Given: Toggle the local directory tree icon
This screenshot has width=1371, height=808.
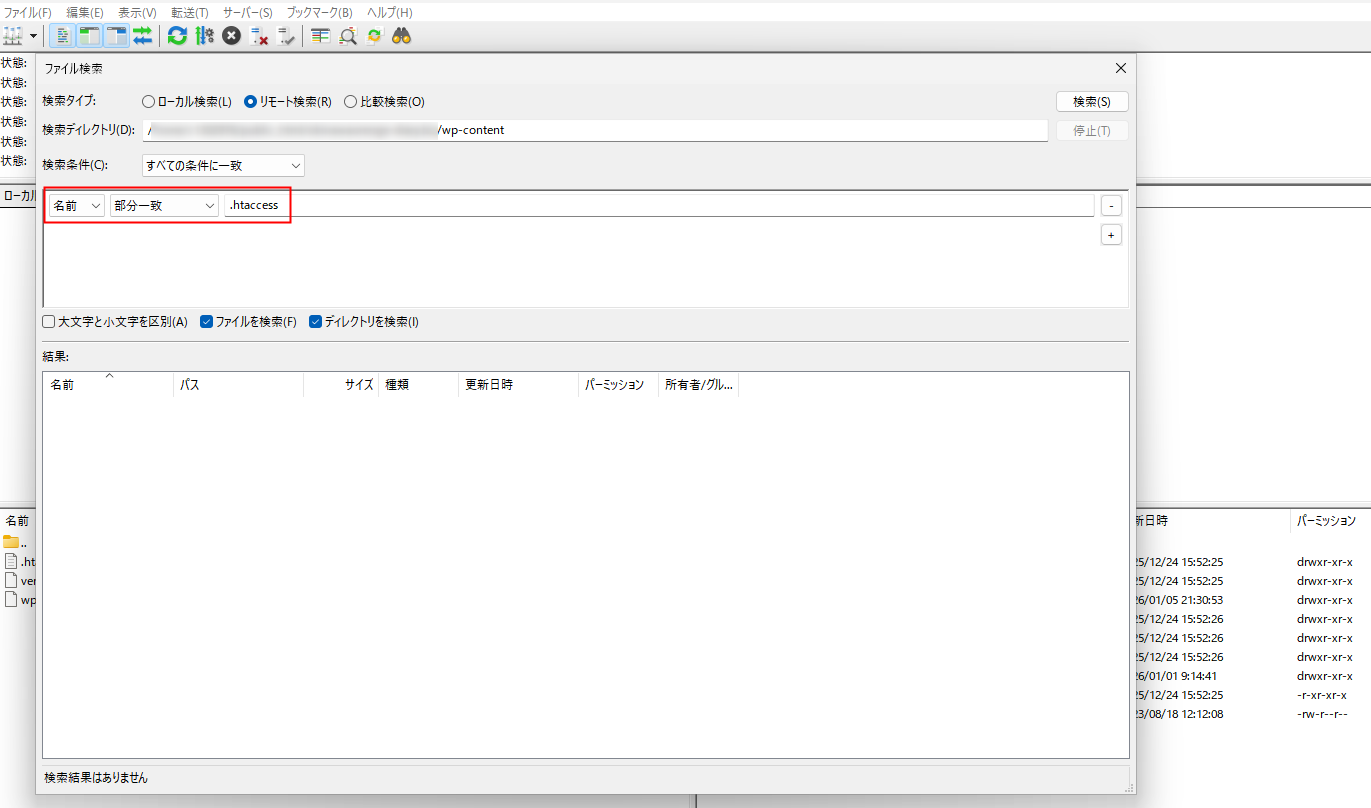Looking at the screenshot, I should 89,36.
